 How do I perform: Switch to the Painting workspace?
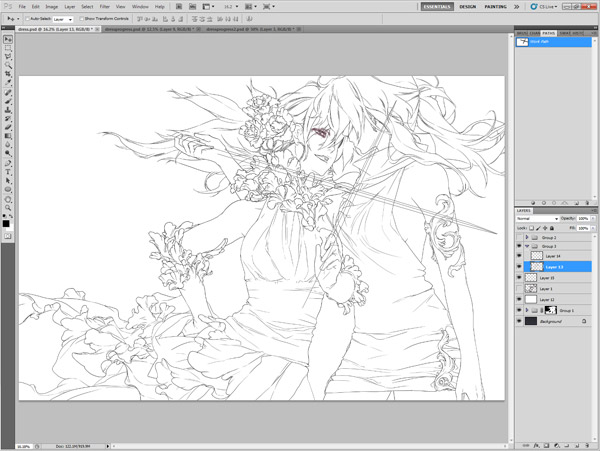pos(496,7)
